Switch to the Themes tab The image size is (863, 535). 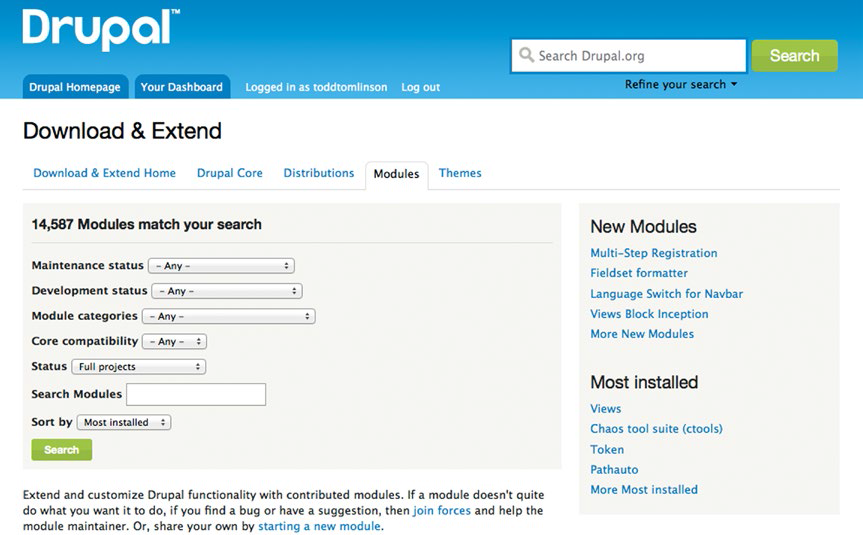pyautogui.click(x=460, y=173)
